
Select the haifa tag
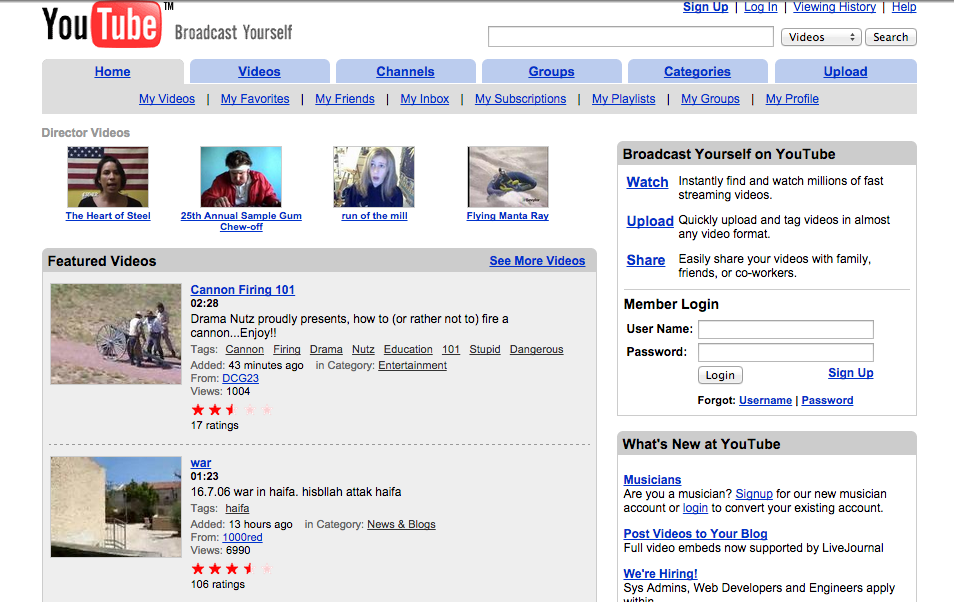click(237, 508)
